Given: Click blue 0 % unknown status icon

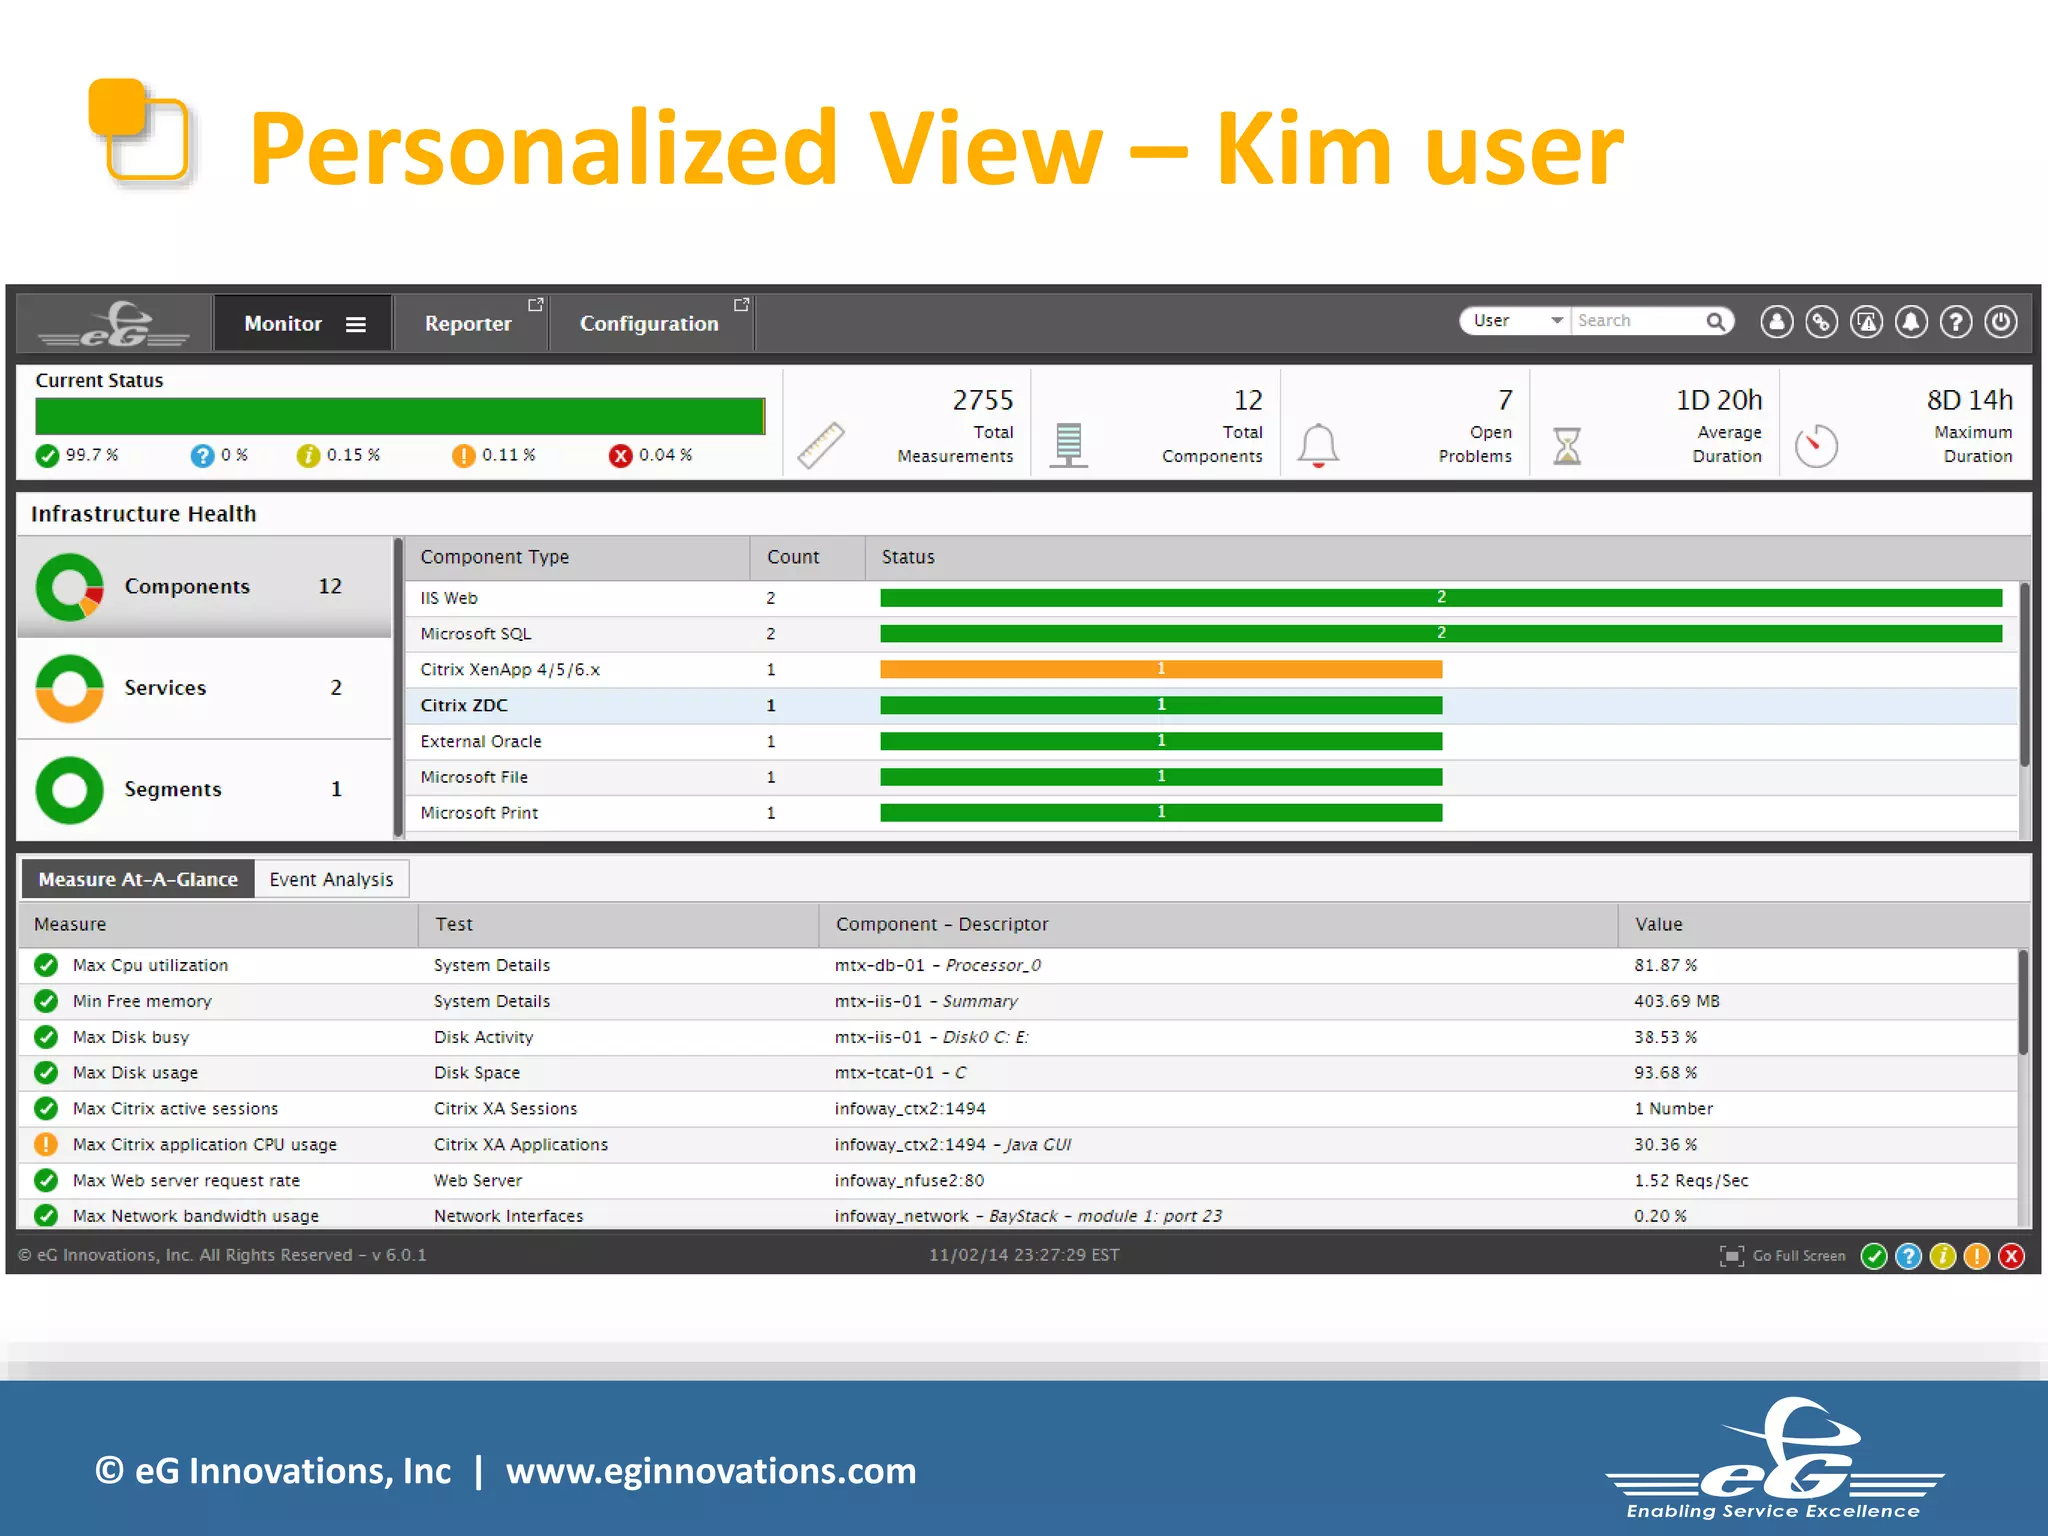Looking at the screenshot, I should pyautogui.click(x=202, y=456).
